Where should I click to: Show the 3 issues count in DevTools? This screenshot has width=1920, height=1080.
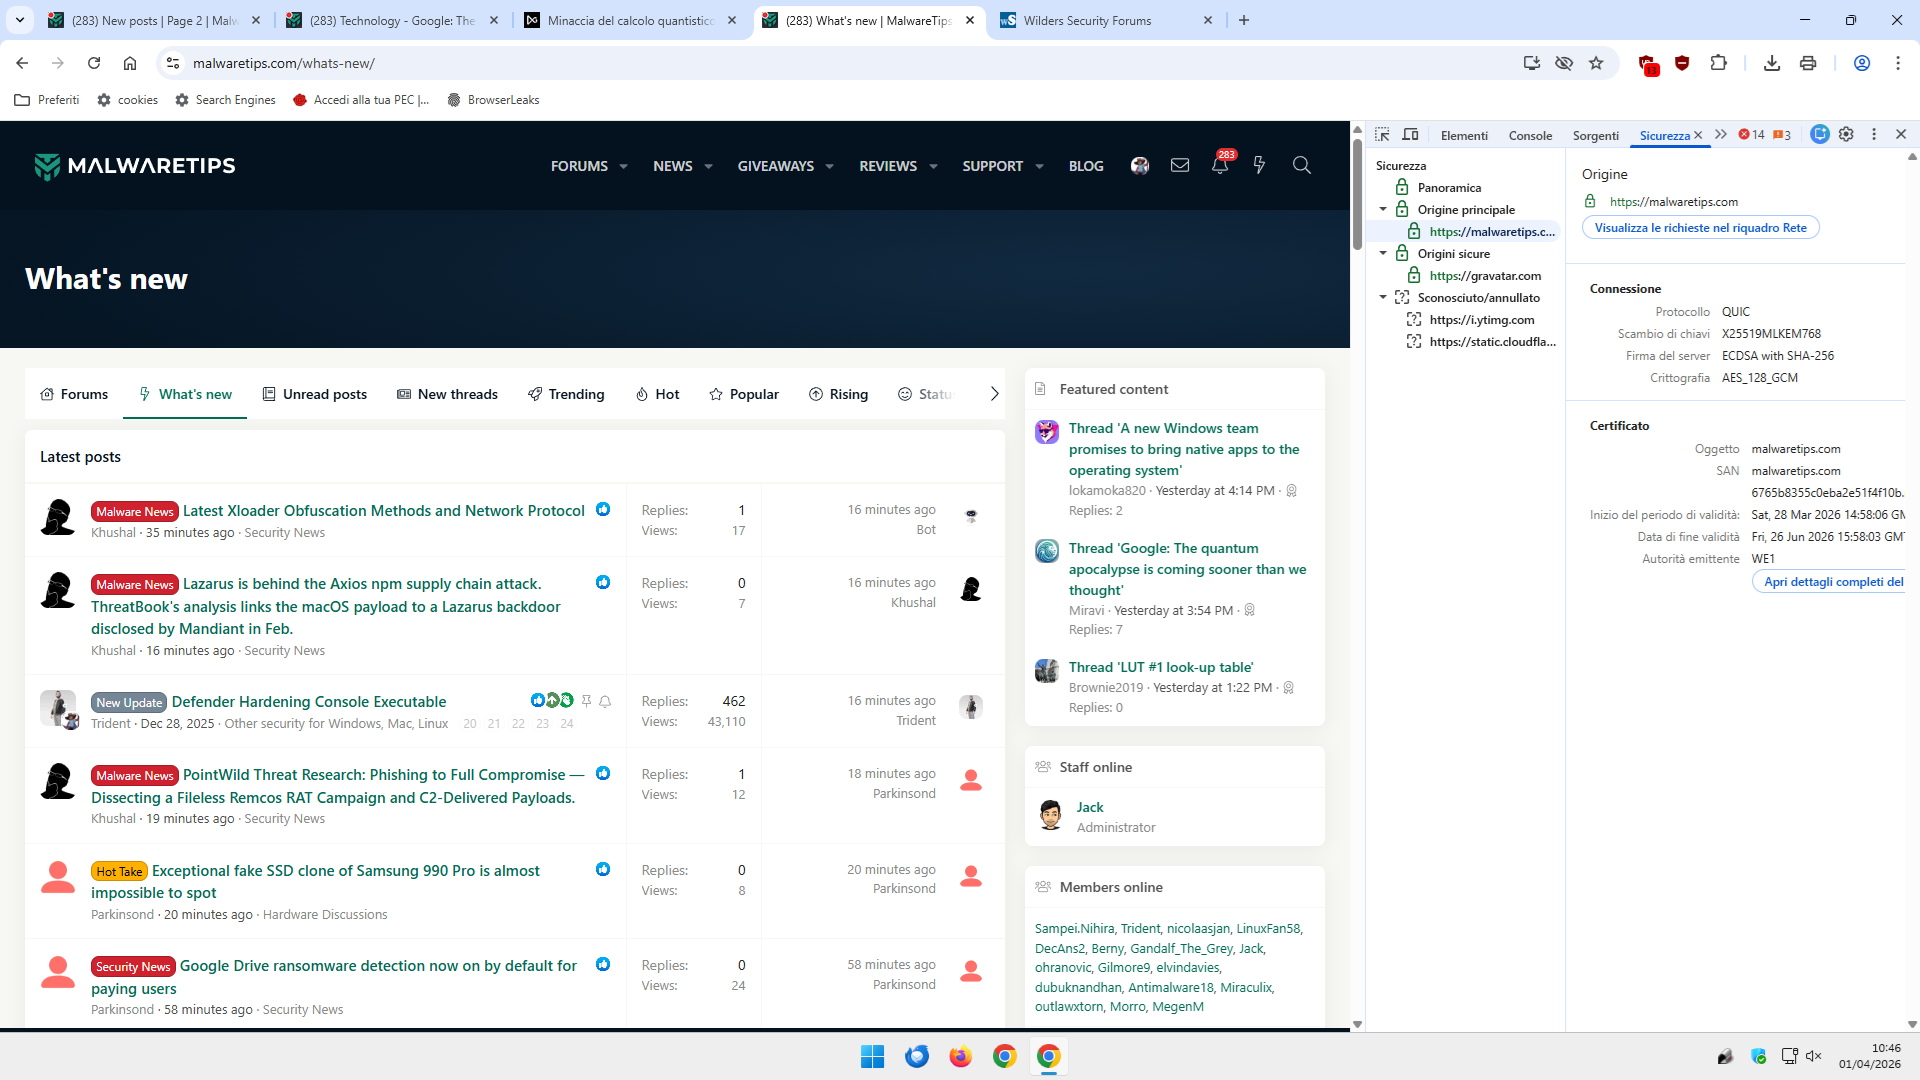1782,135
